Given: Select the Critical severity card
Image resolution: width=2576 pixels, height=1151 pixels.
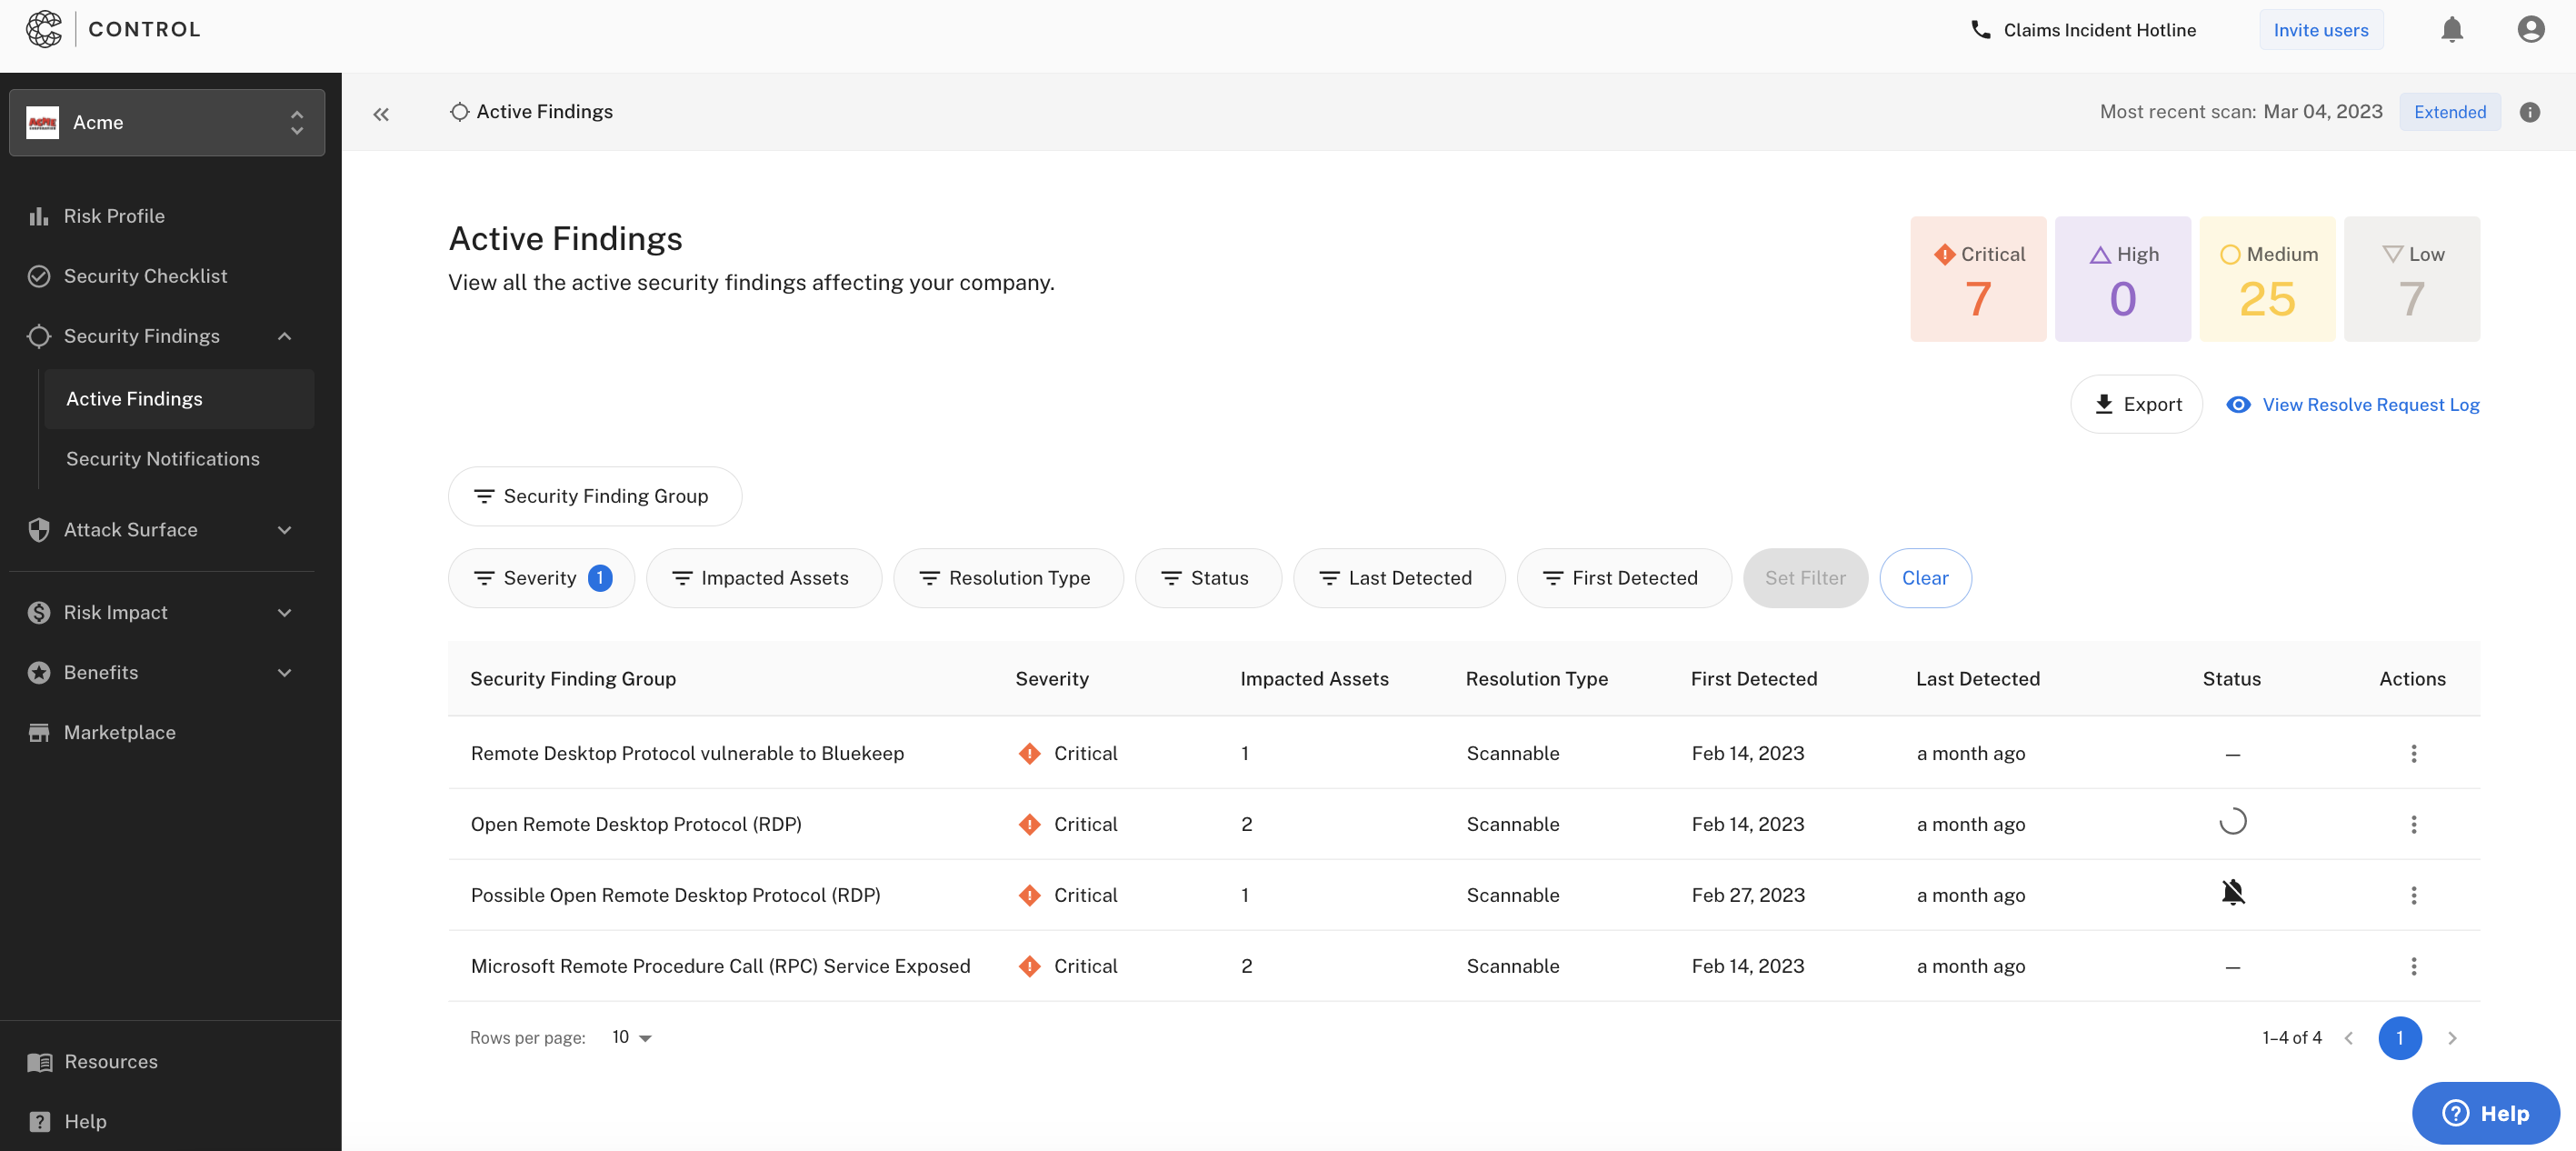Looking at the screenshot, I should (1977, 279).
